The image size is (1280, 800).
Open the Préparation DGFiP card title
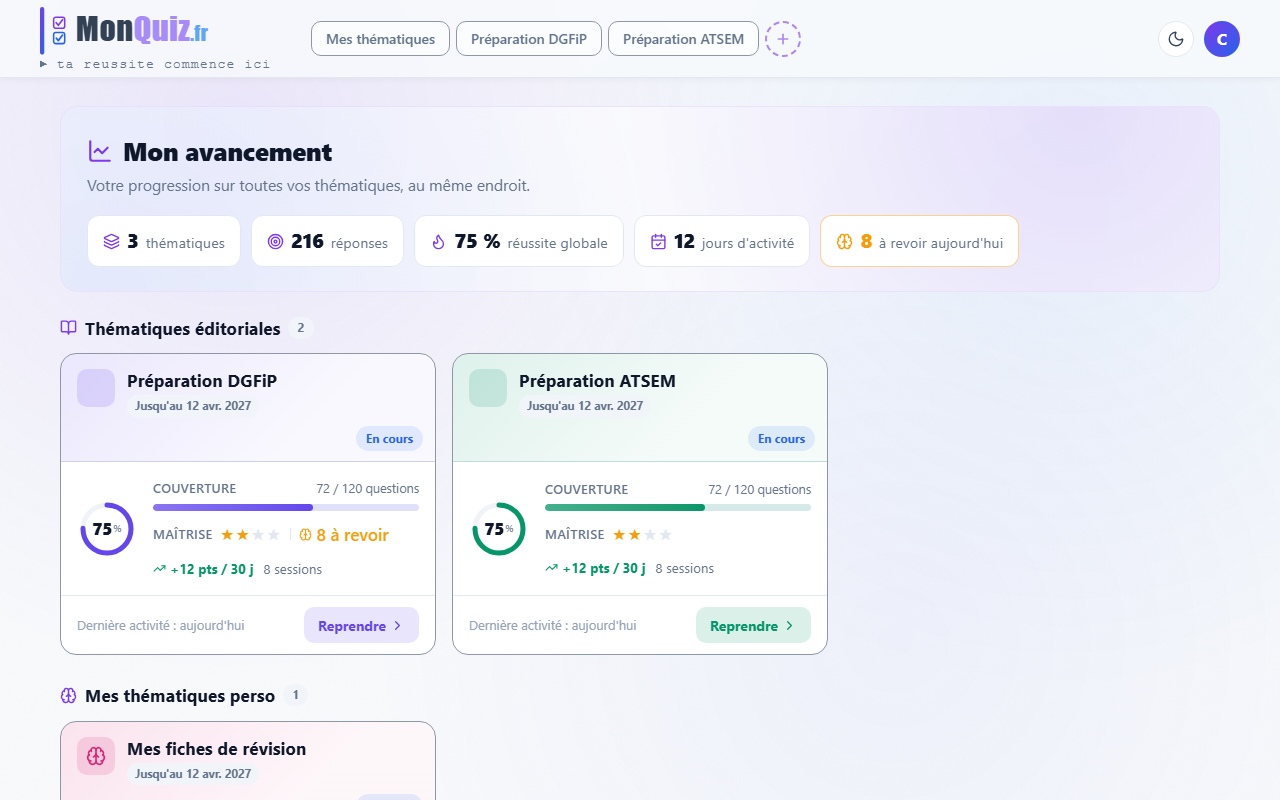pos(202,381)
